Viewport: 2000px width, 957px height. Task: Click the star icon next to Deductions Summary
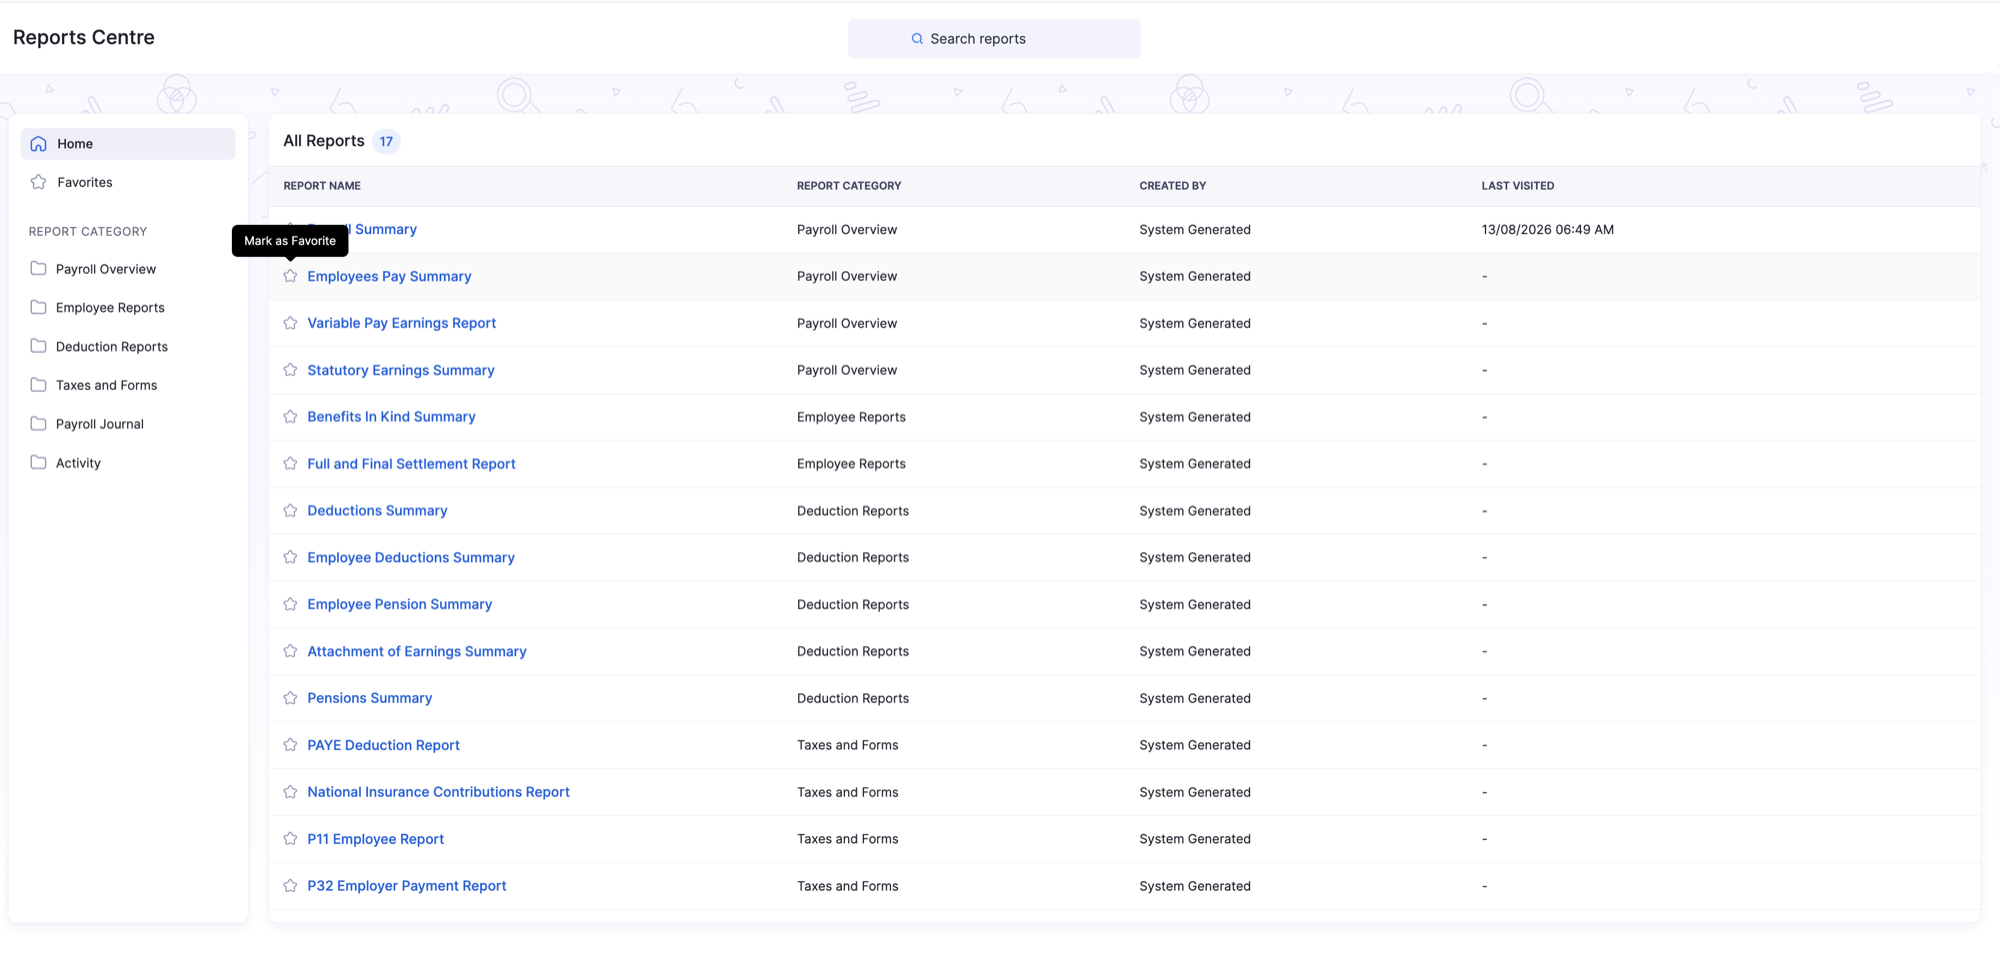point(290,510)
